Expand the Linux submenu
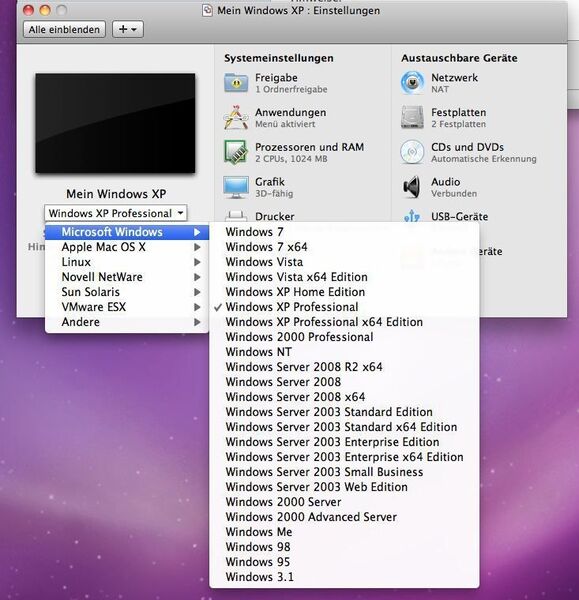This screenshot has width=579, height=600. 127,262
